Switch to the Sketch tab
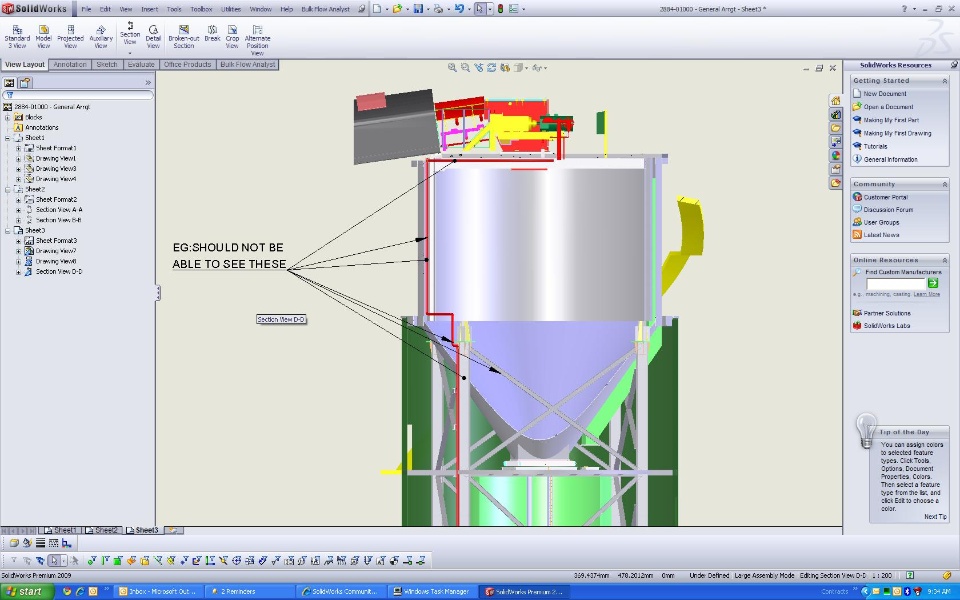Image resolution: width=960 pixels, height=600 pixels. (107, 64)
